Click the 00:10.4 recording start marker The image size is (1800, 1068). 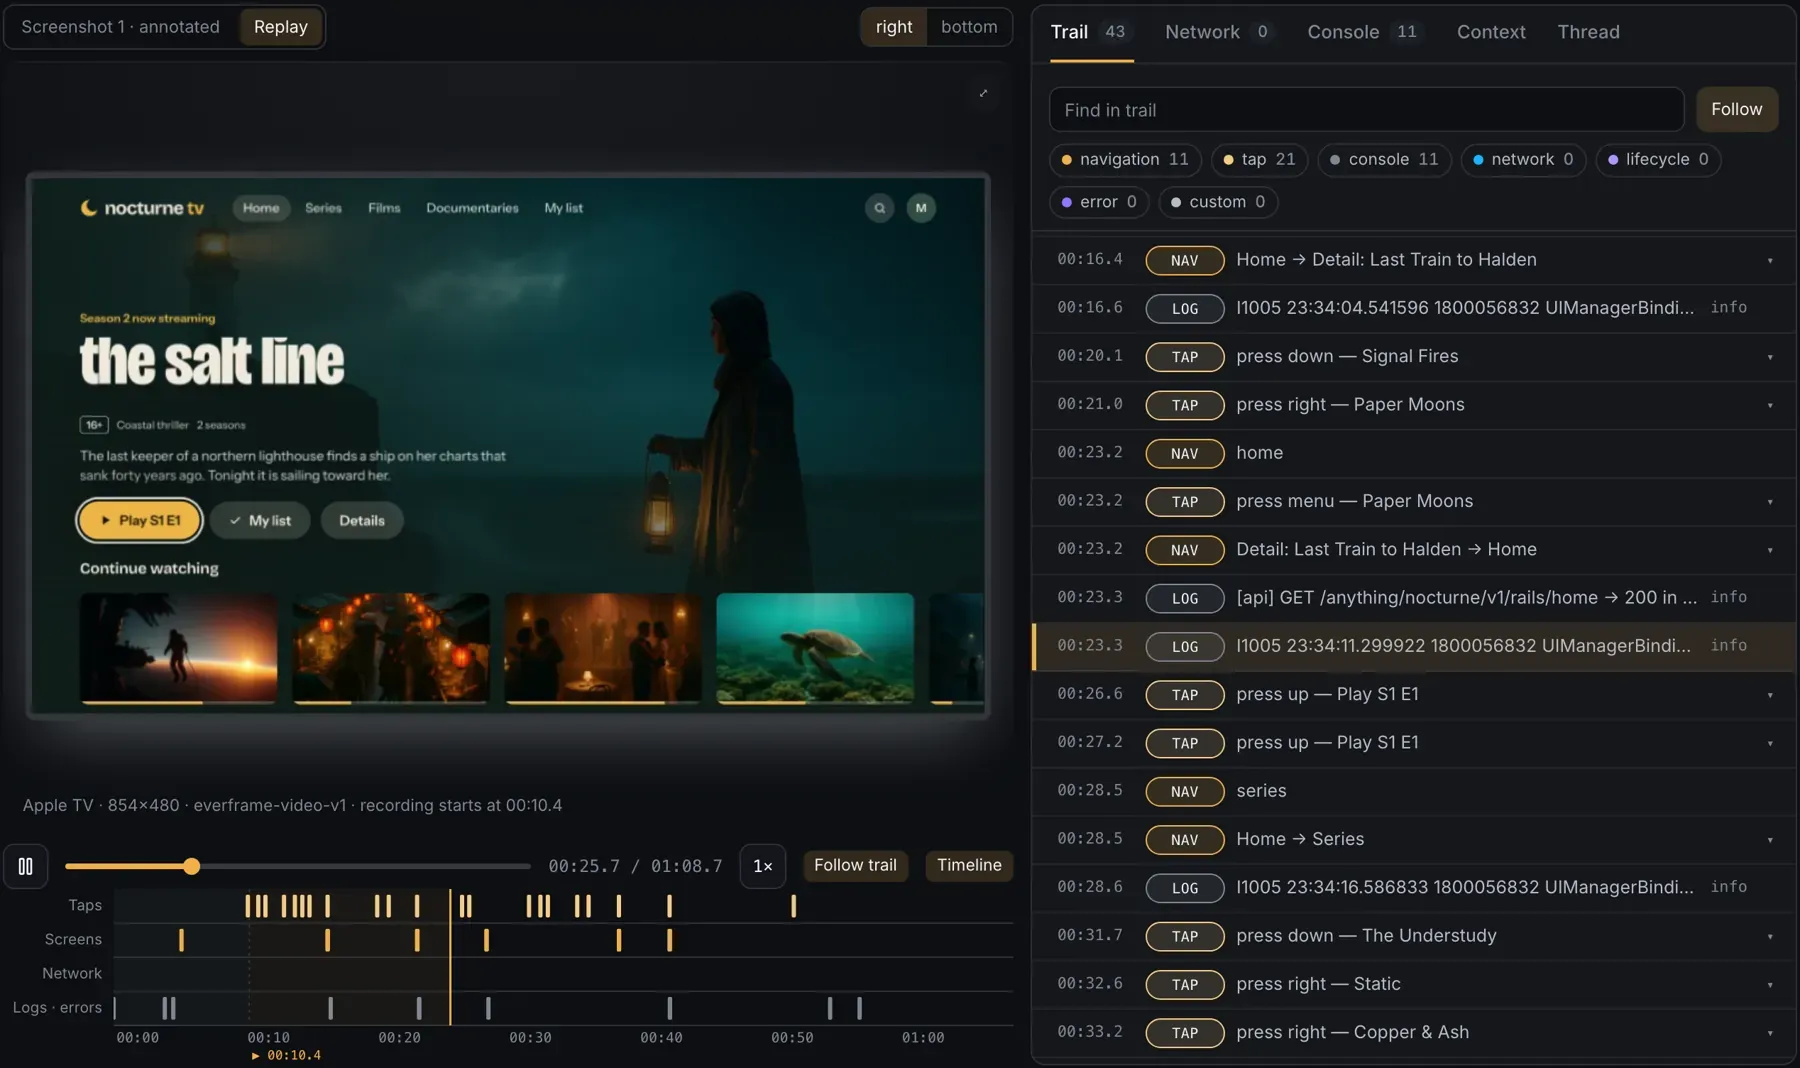click(x=287, y=1055)
